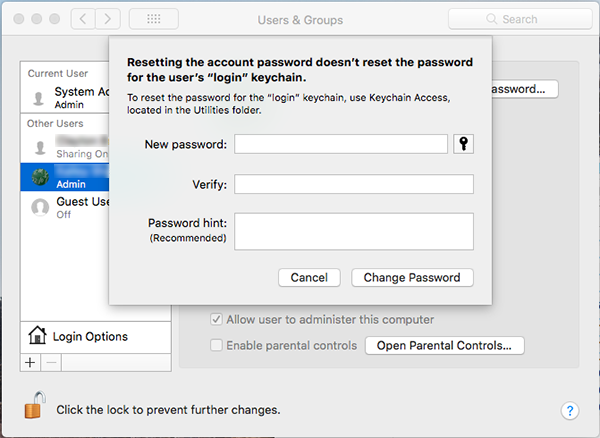Select the highlighted Admin user avatar
This screenshot has width=600, height=438.
[40, 177]
